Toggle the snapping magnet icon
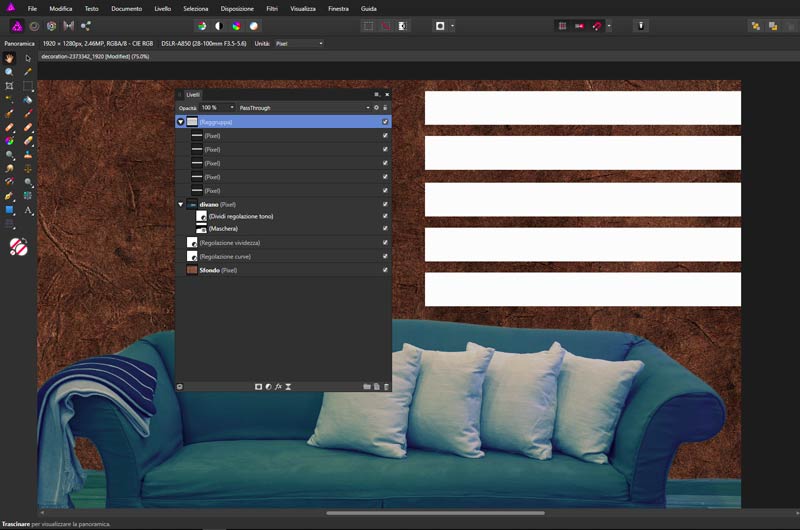The width and height of the screenshot is (800, 530). coord(596,26)
